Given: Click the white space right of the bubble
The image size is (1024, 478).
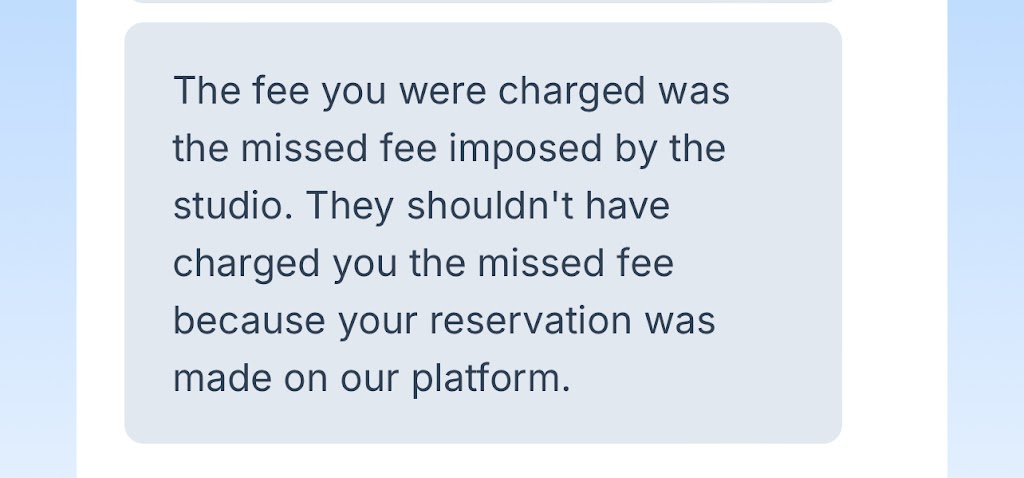Looking at the screenshot, I should pyautogui.click(x=894, y=234).
